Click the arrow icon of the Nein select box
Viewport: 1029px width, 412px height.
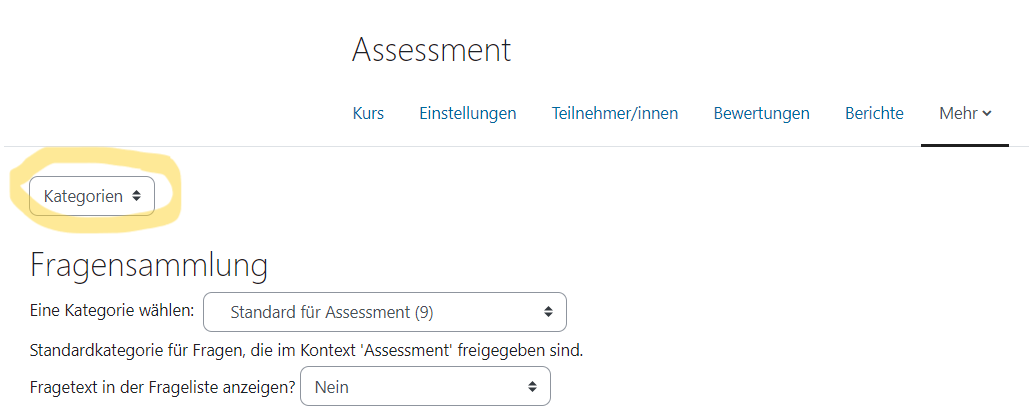point(532,387)
